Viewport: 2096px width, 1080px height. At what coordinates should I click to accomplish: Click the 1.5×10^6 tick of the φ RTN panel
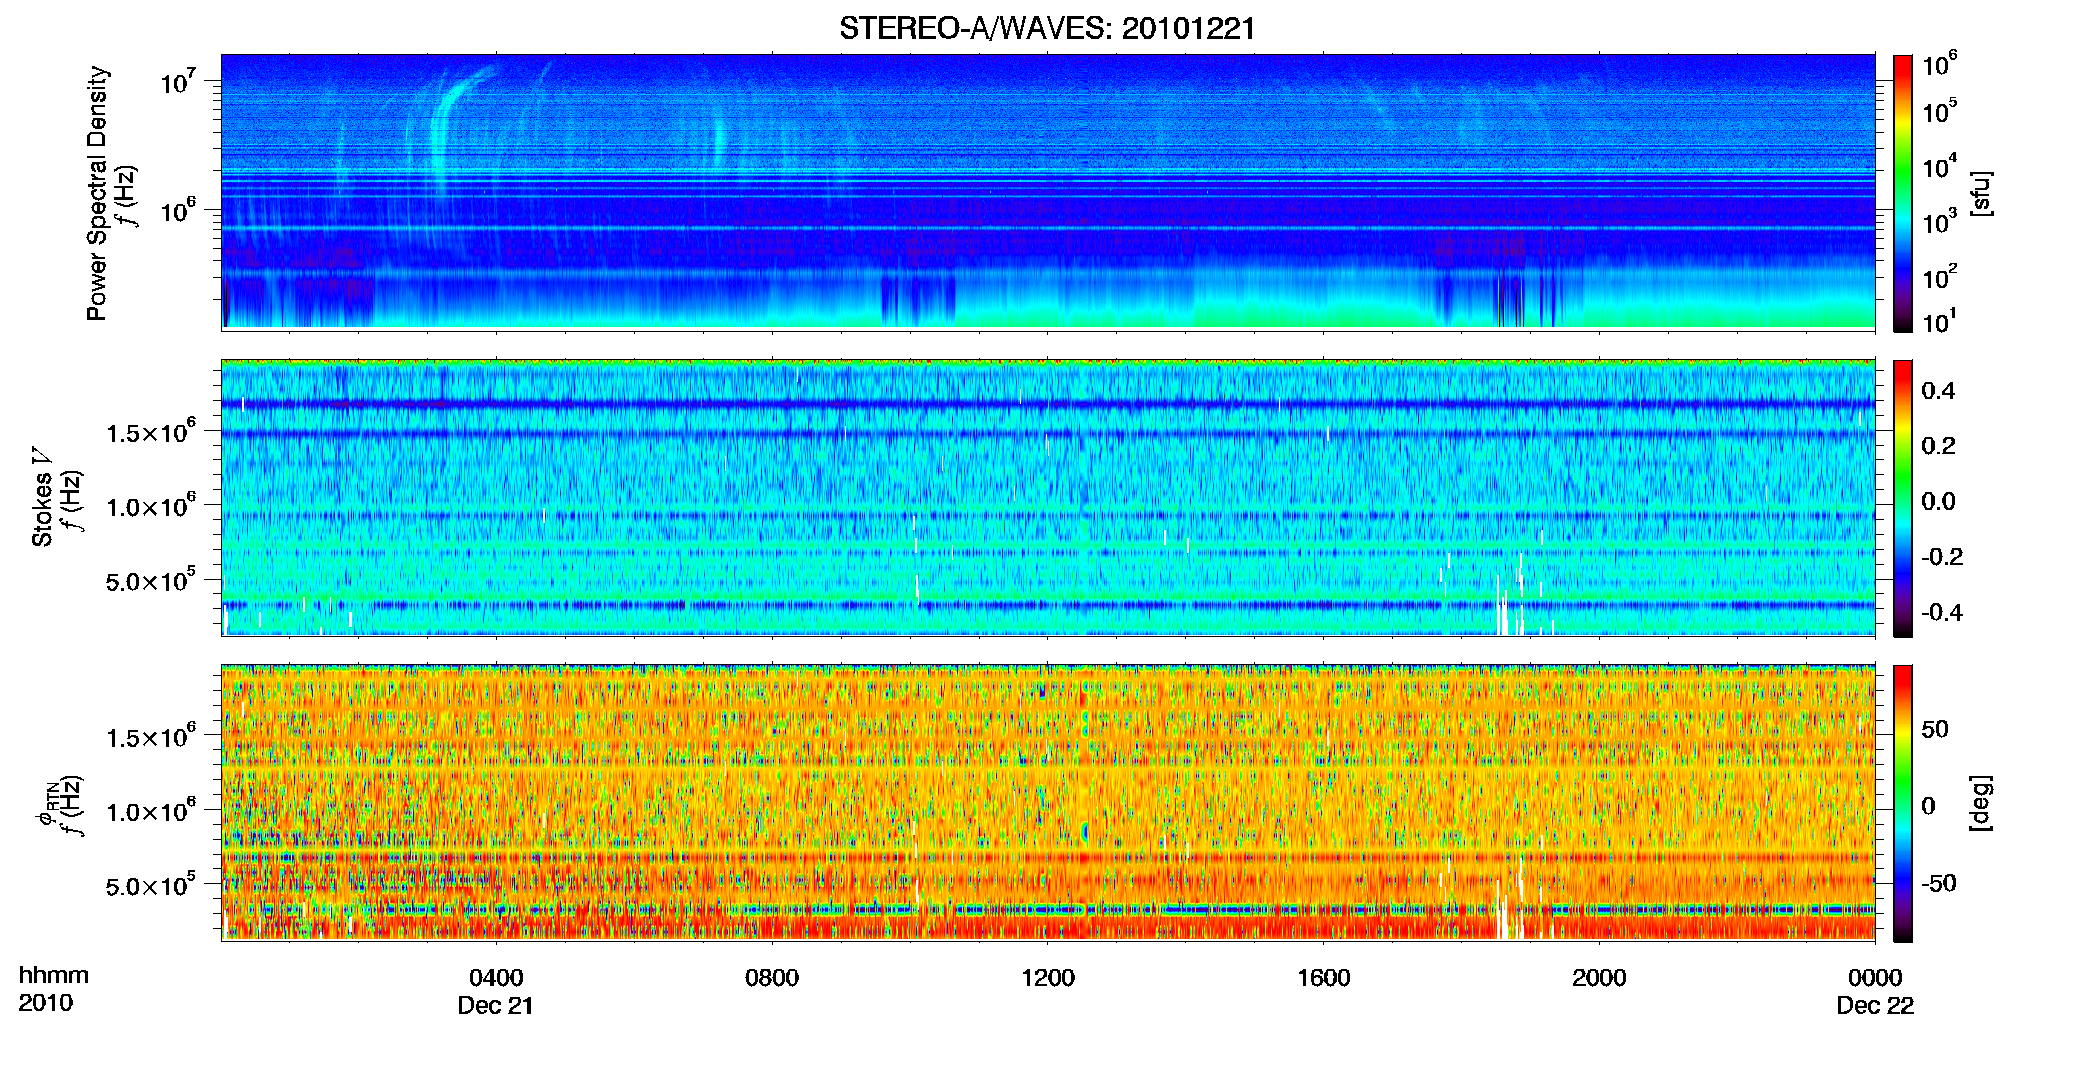(150, 737)
